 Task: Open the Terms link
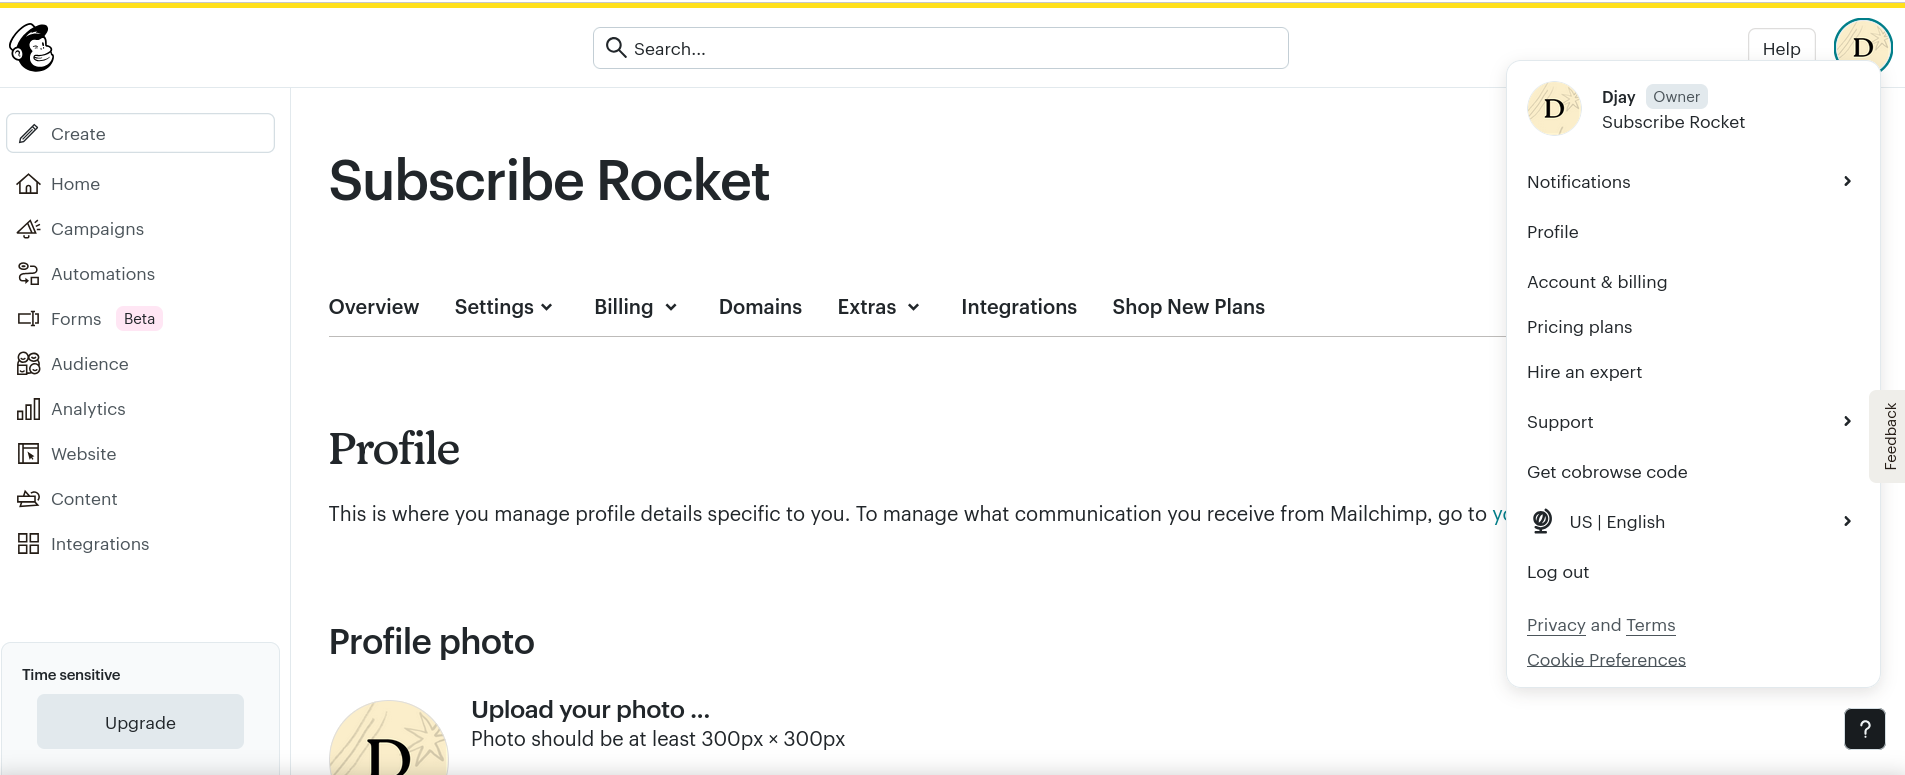(1650, 625)
